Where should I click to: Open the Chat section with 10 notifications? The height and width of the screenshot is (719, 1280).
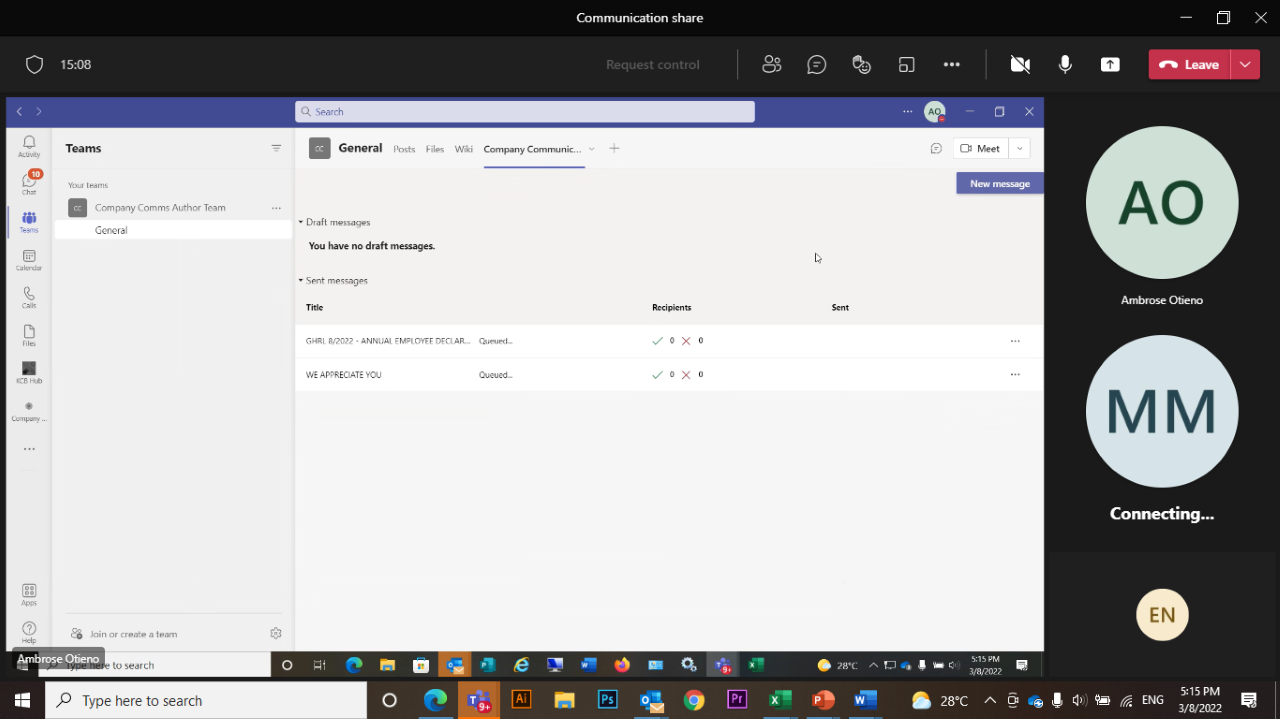click(x=28, y=183)
